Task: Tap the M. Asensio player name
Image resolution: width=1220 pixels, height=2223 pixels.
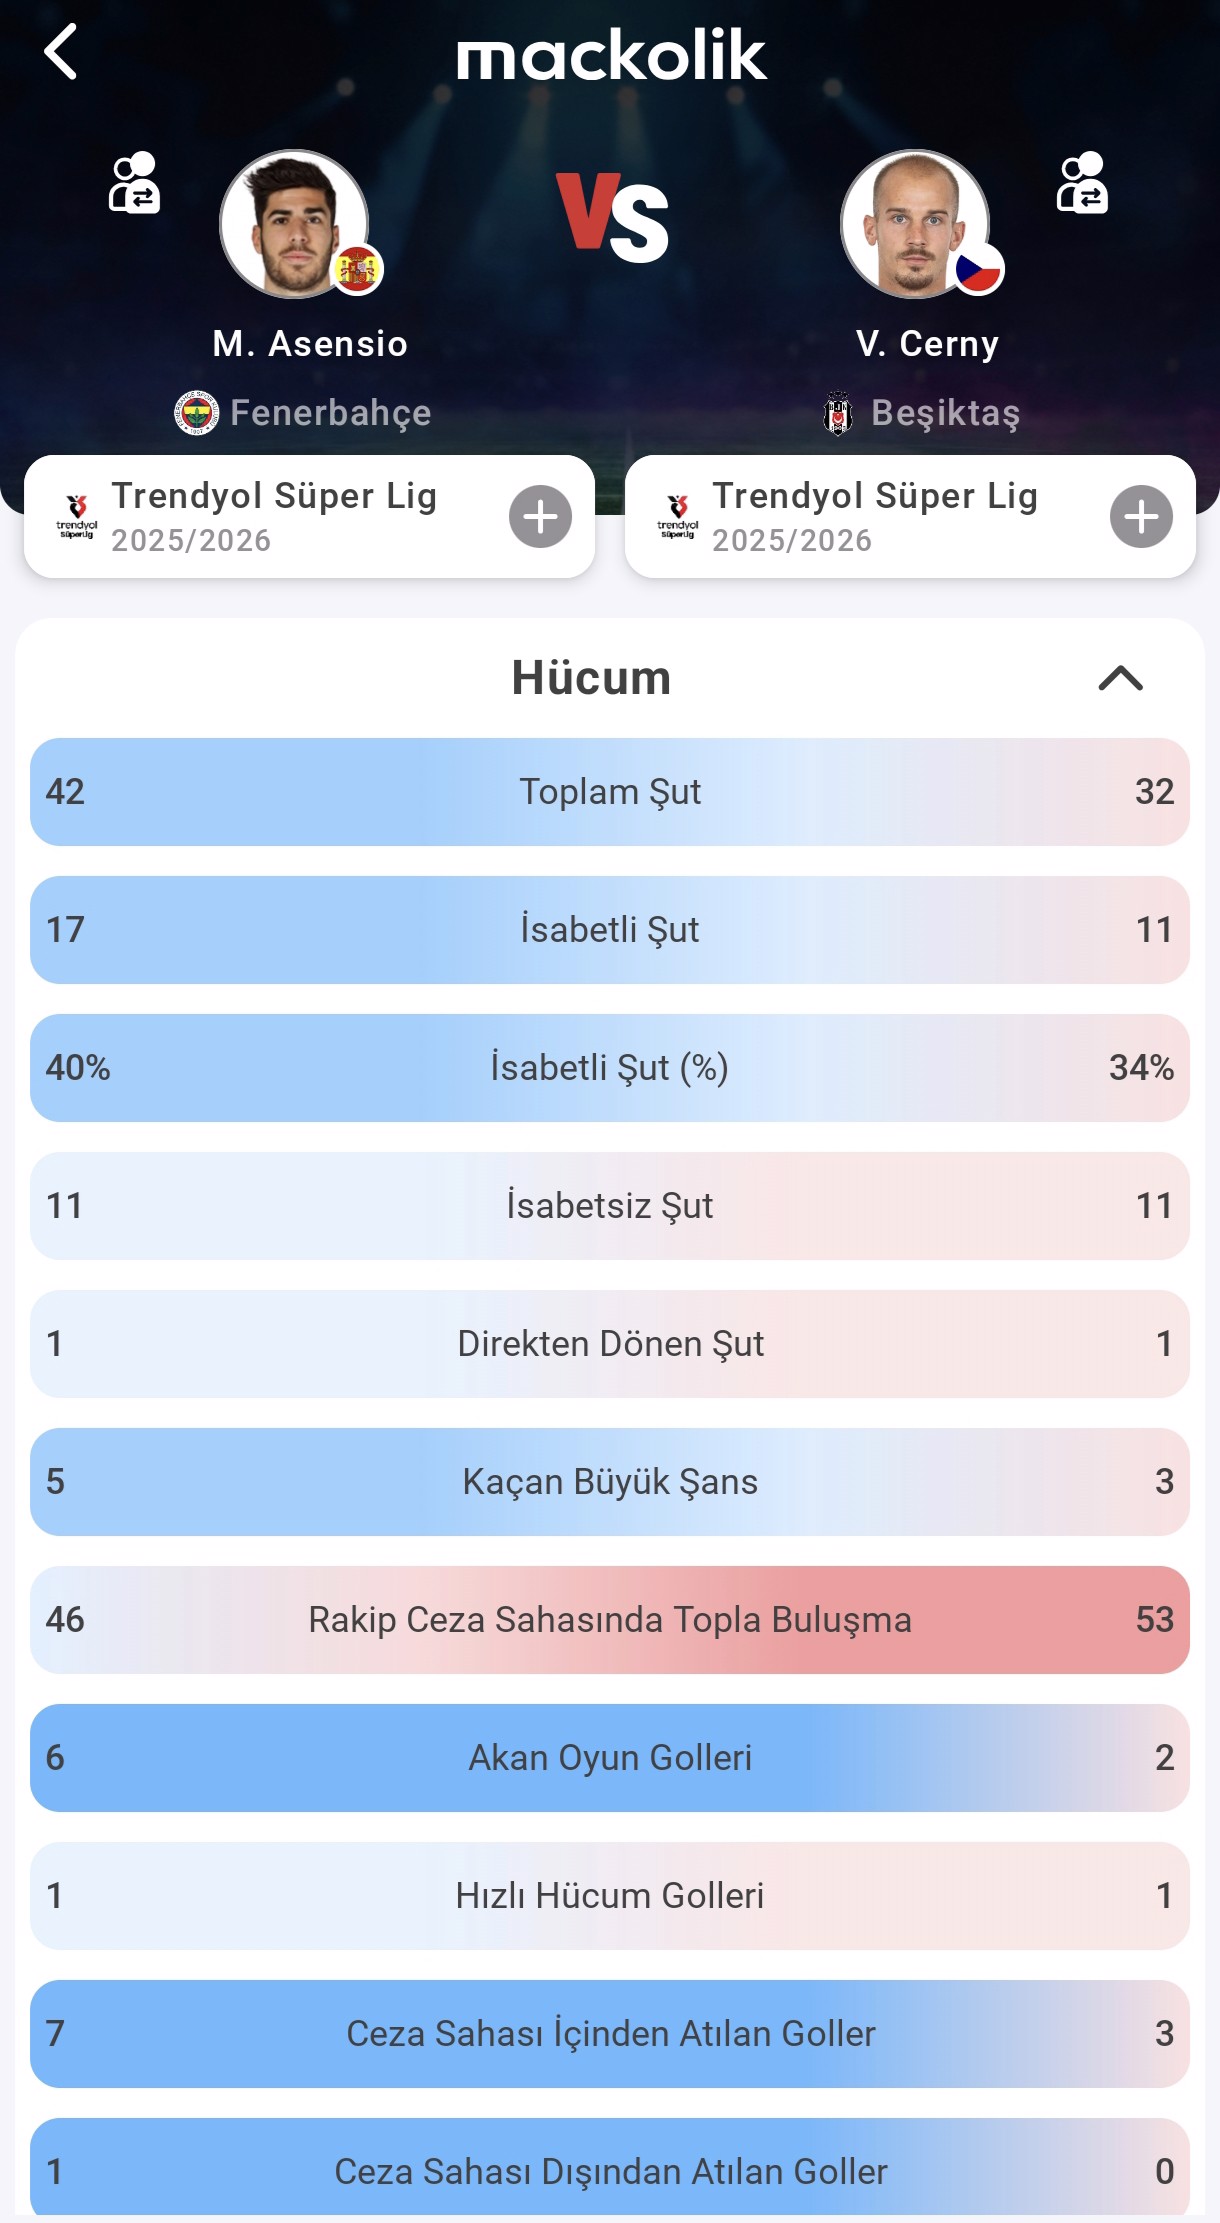Action: pos(310,344)
